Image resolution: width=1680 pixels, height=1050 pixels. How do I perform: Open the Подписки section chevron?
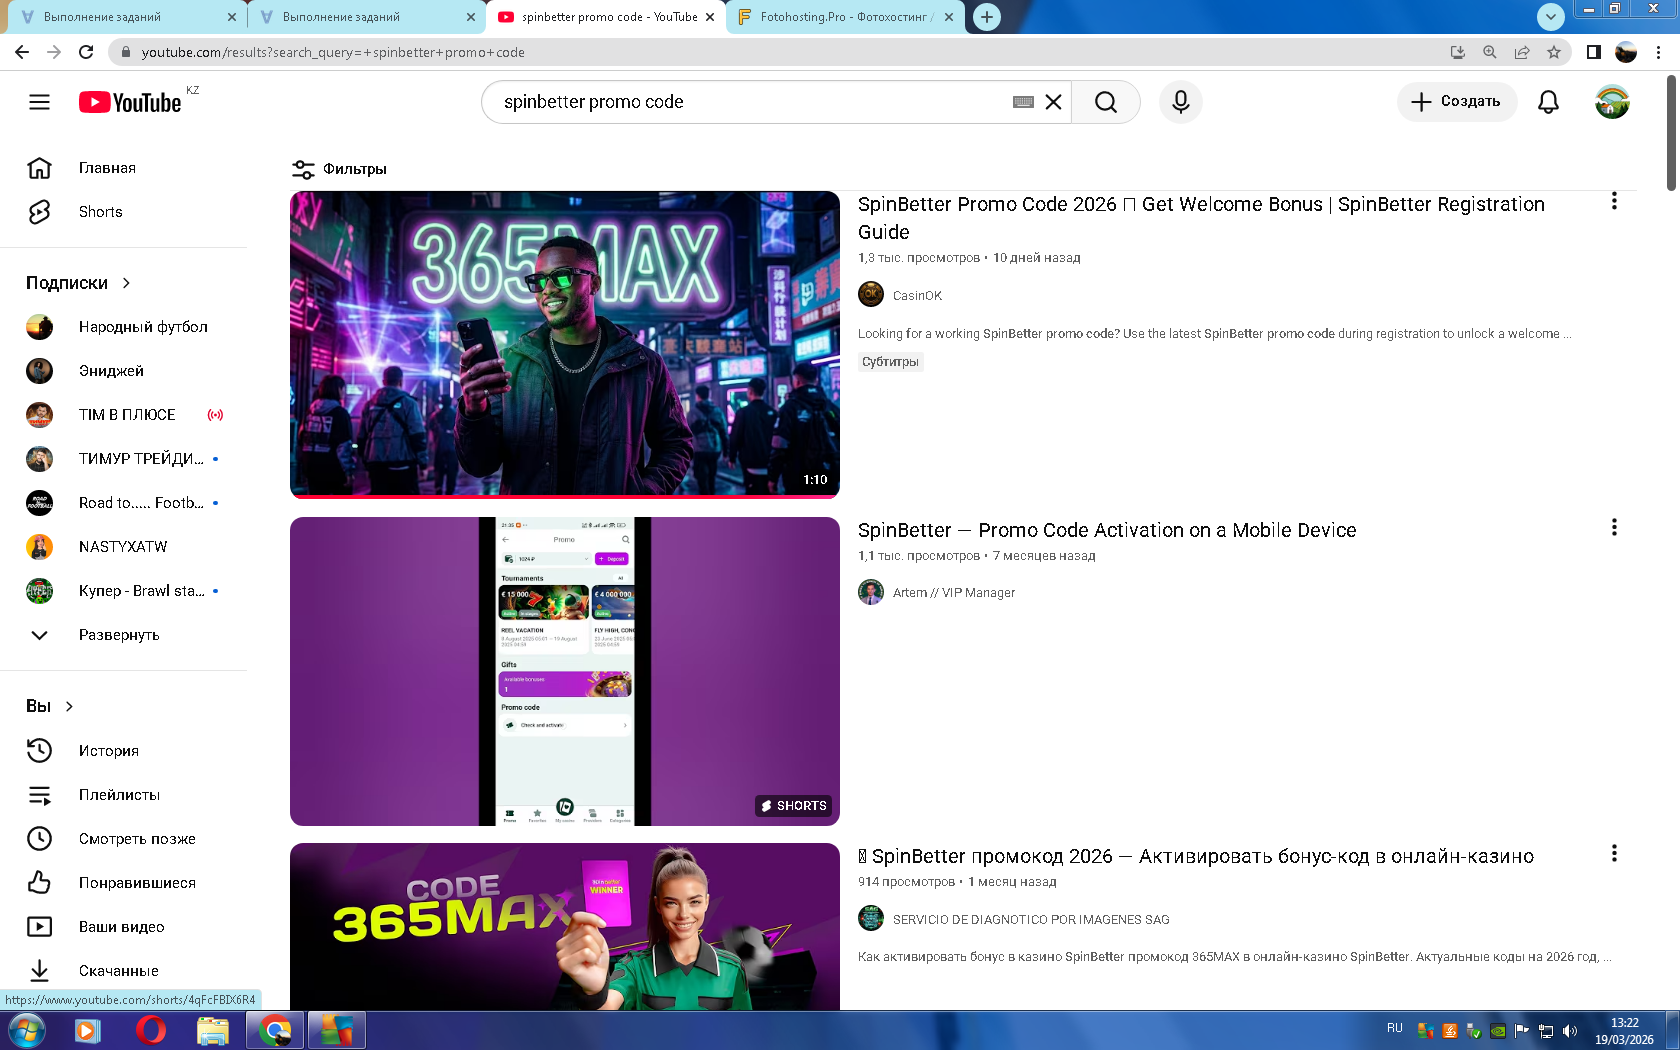[126, 283]
